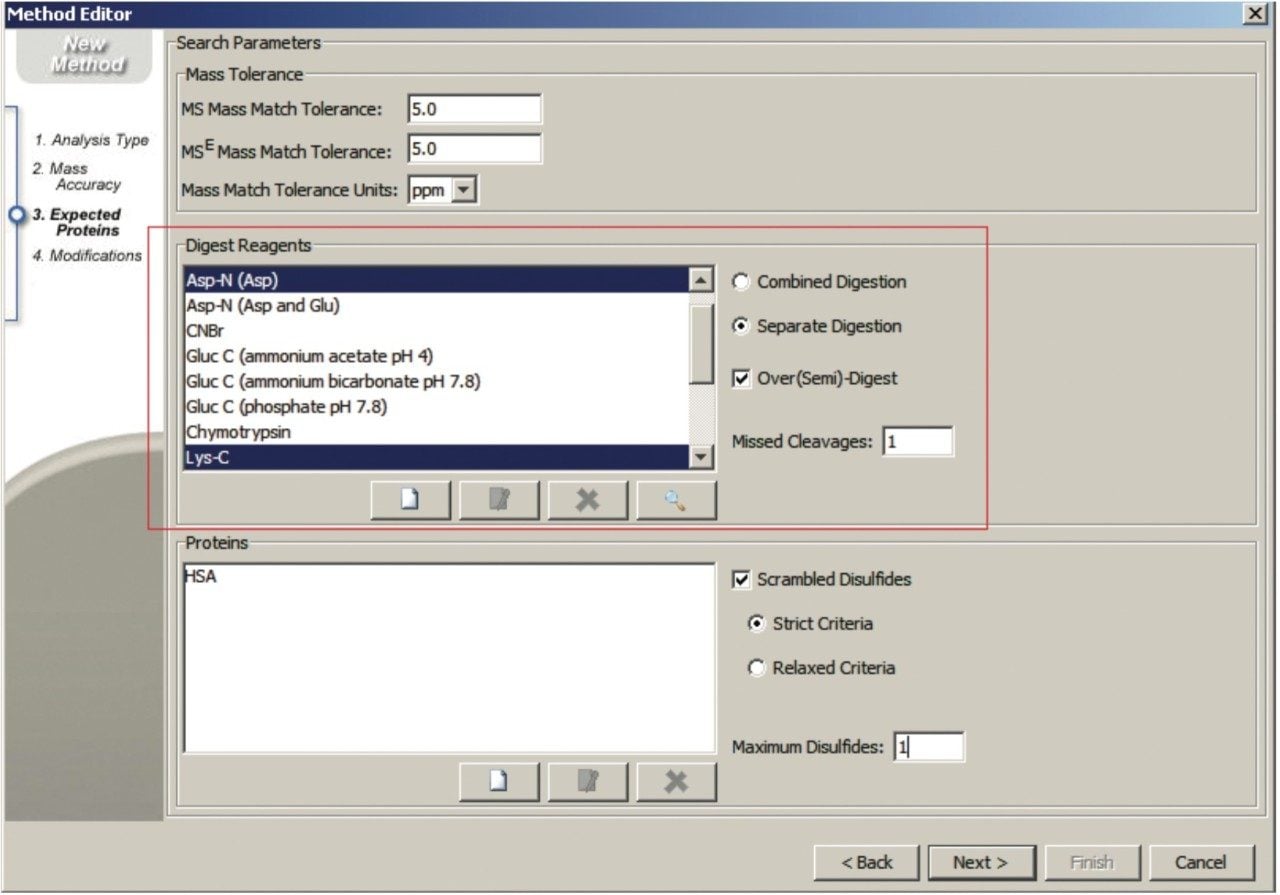The height and width of the screenshot is (895, 1280).
Task: Toggle the Scrambled Disulfides checkbox
Action: point(741,580)
